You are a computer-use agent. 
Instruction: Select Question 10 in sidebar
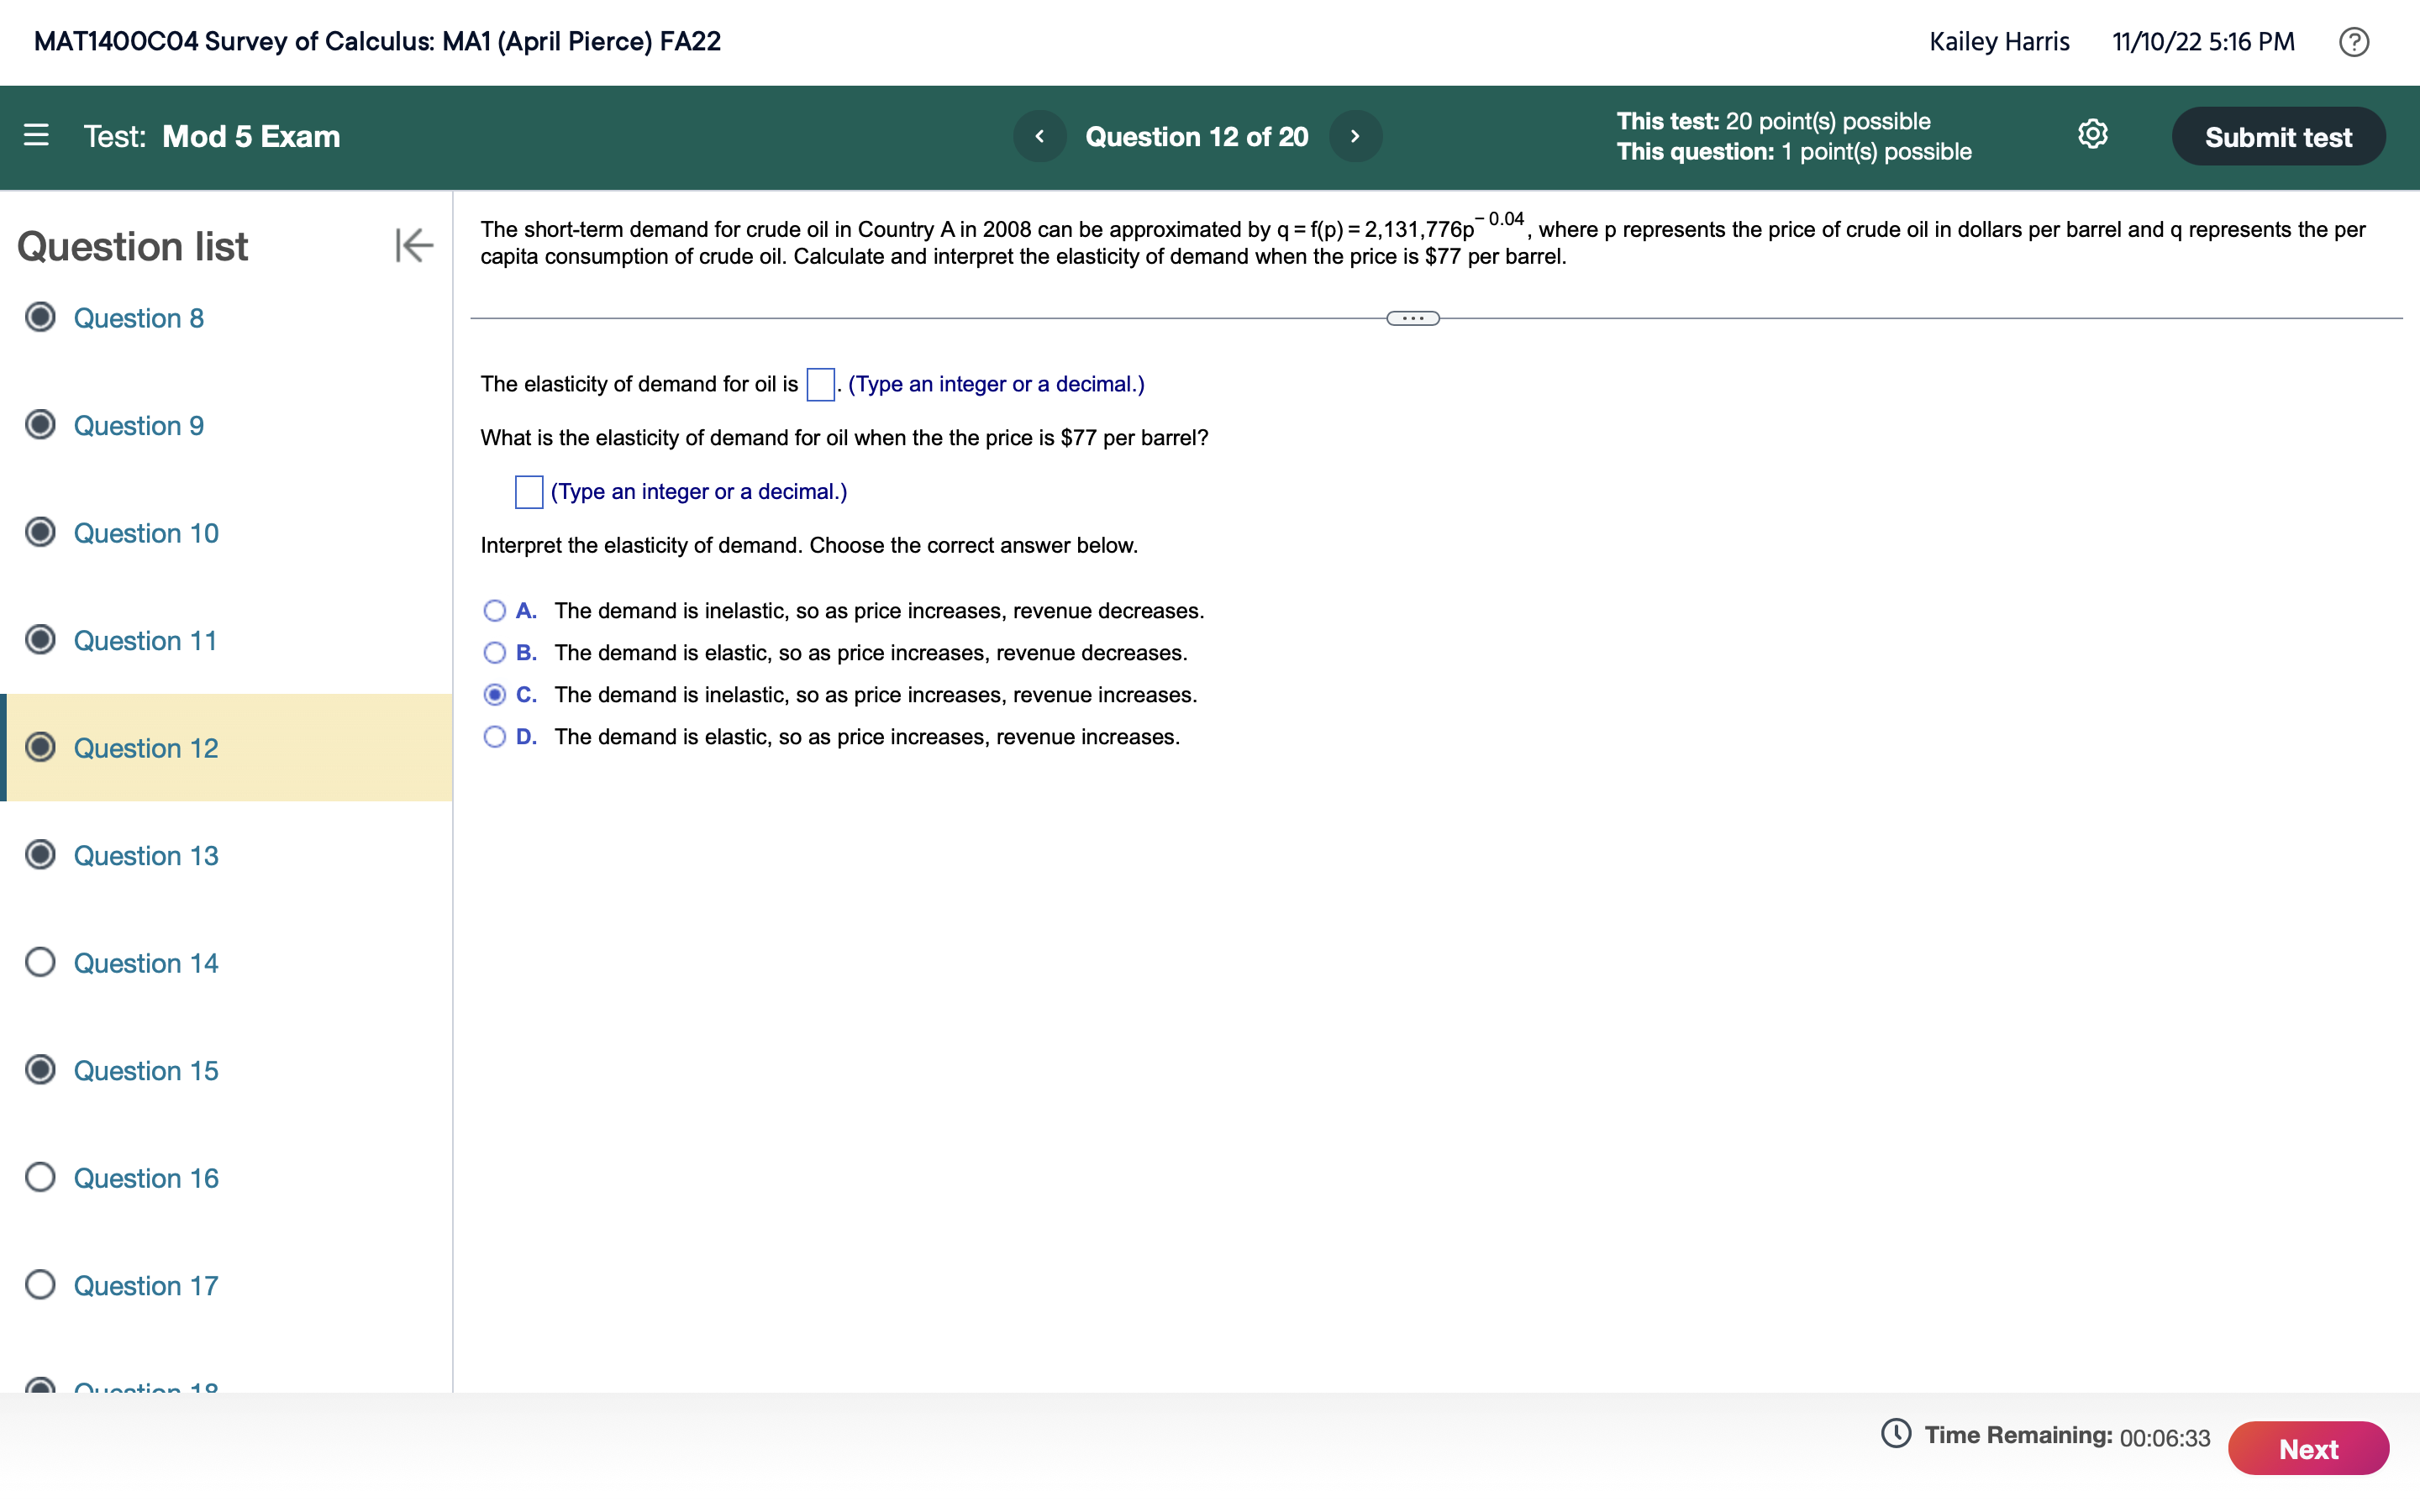coord(146,532)
